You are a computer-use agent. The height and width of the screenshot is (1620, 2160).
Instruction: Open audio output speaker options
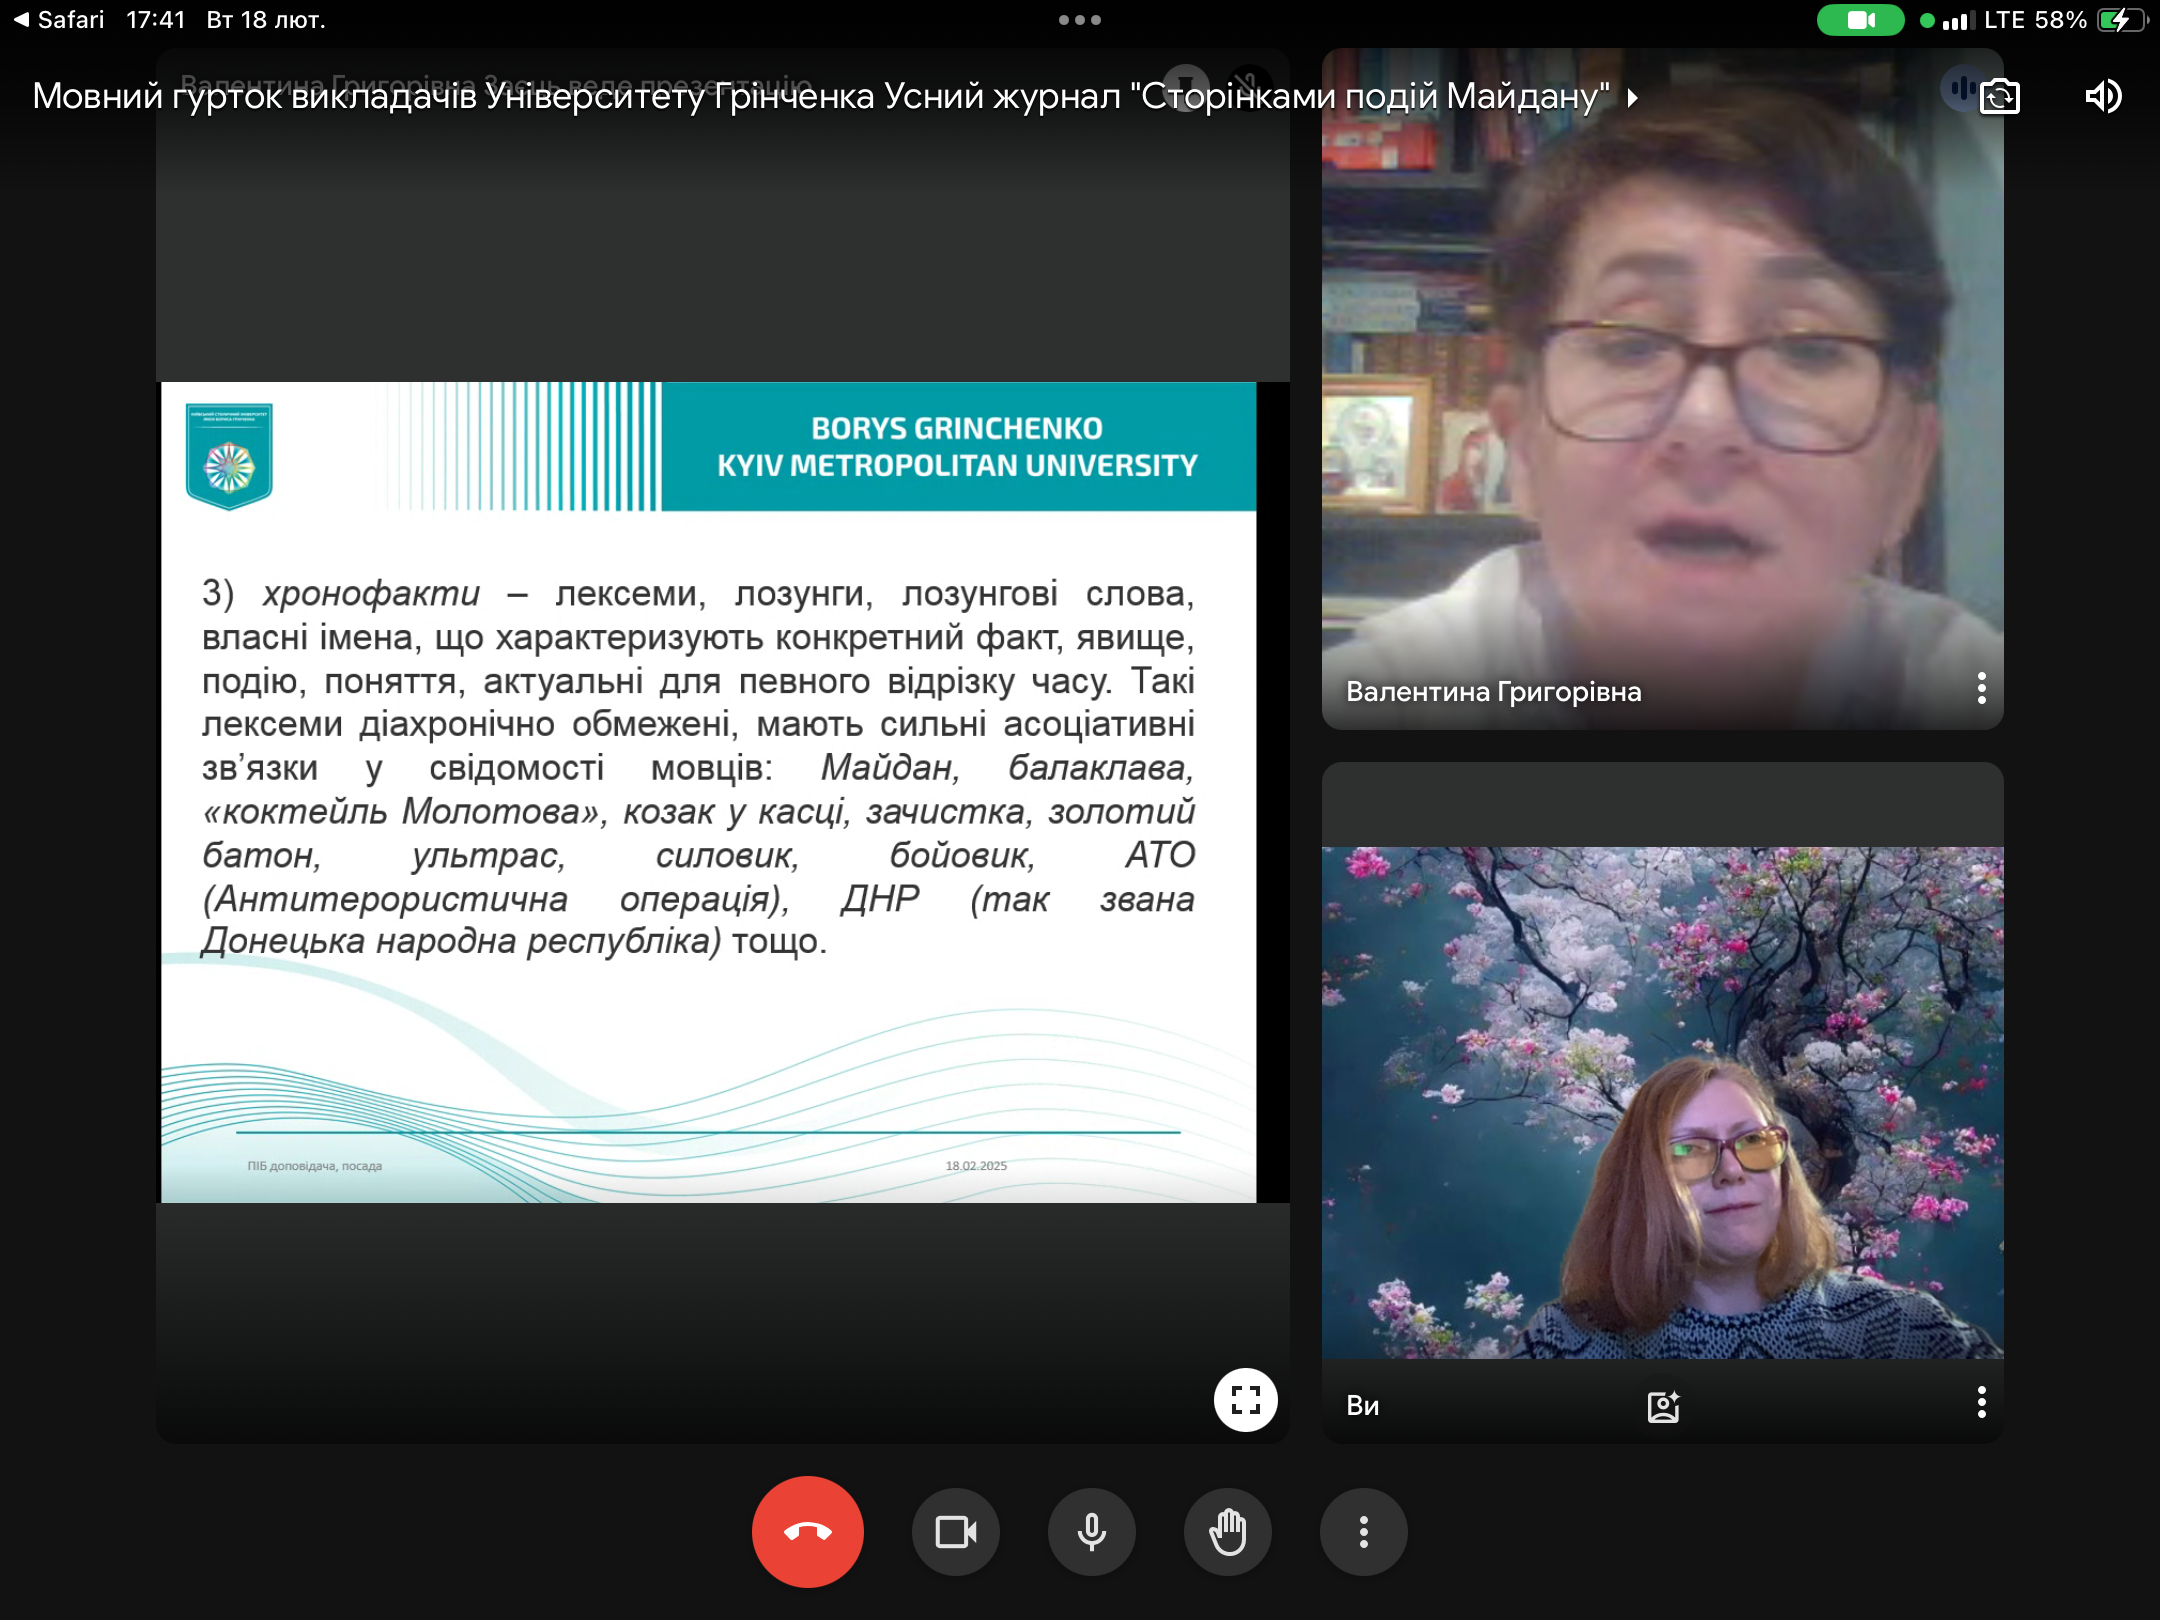pos(2103,97)
